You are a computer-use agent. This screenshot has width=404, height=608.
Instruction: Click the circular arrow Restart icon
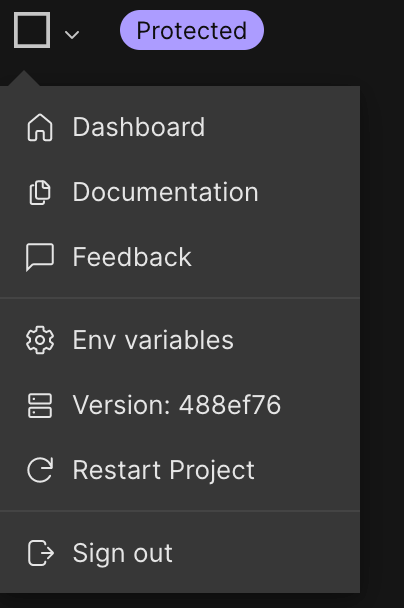(x=40, y=470)
